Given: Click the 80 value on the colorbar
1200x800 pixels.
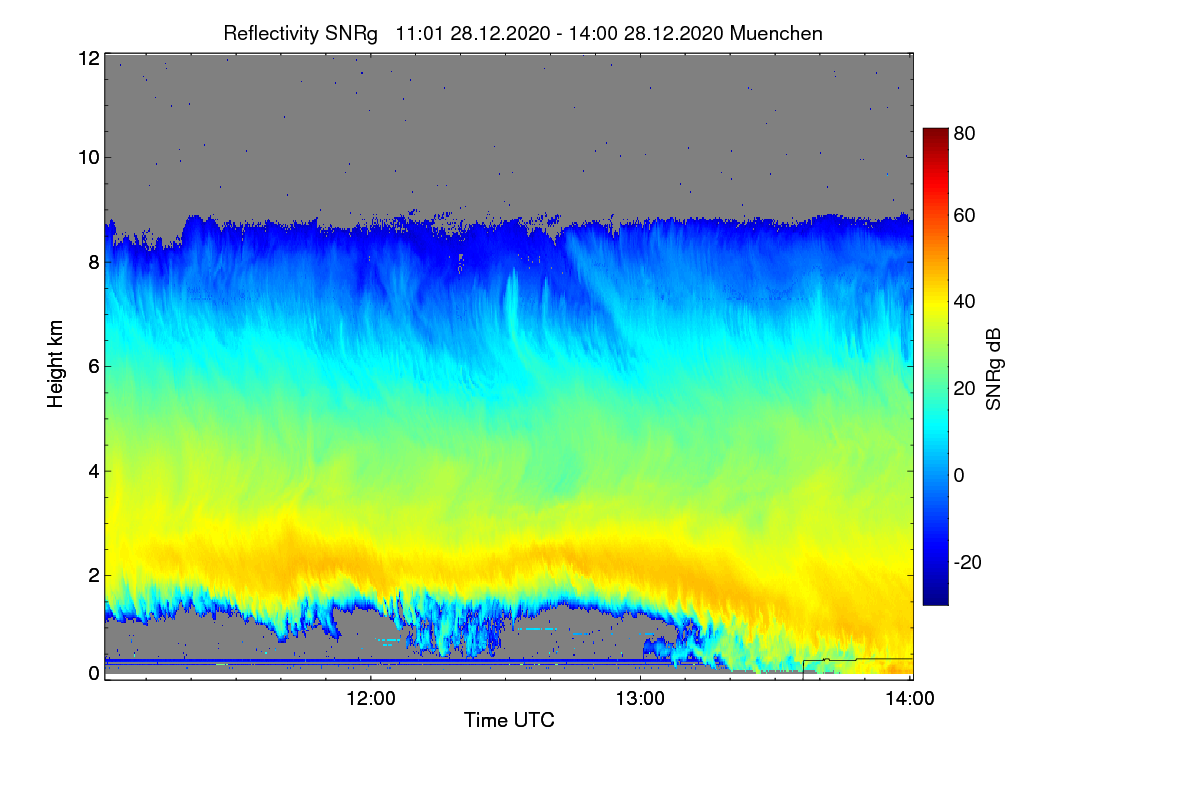Looking at the screenshot, I should coord(965,131).
